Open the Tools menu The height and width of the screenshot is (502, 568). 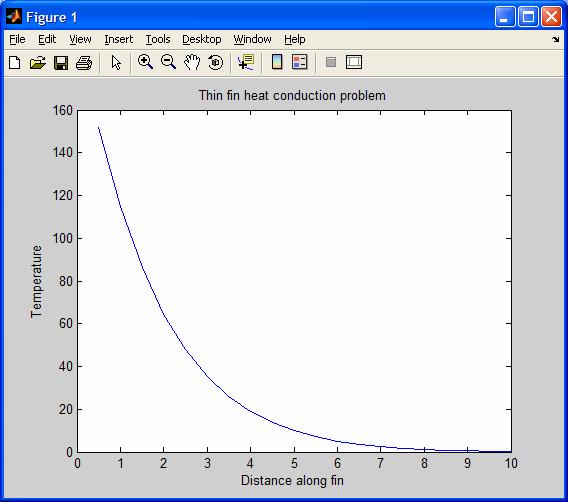[158, 39]
